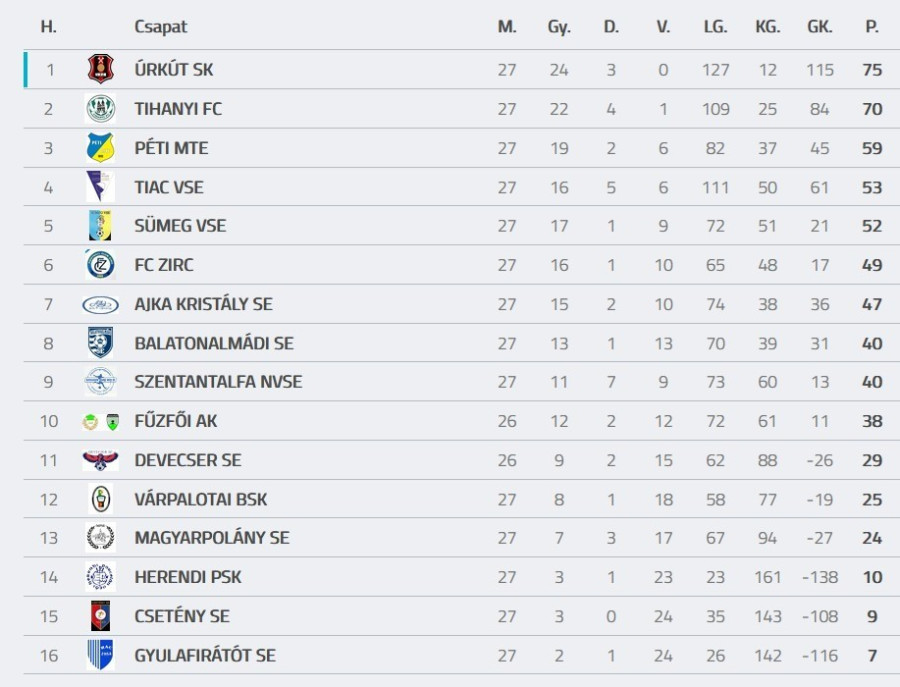Click the Péti MTE yellow crest
The height and width of the screenshot is (687, 900).
tap(100, 148)
